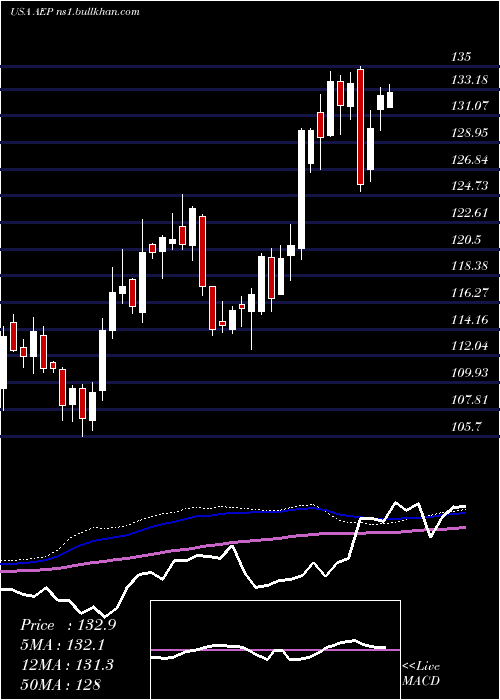Click the 131.07 price axis label

tap(469, 106)
